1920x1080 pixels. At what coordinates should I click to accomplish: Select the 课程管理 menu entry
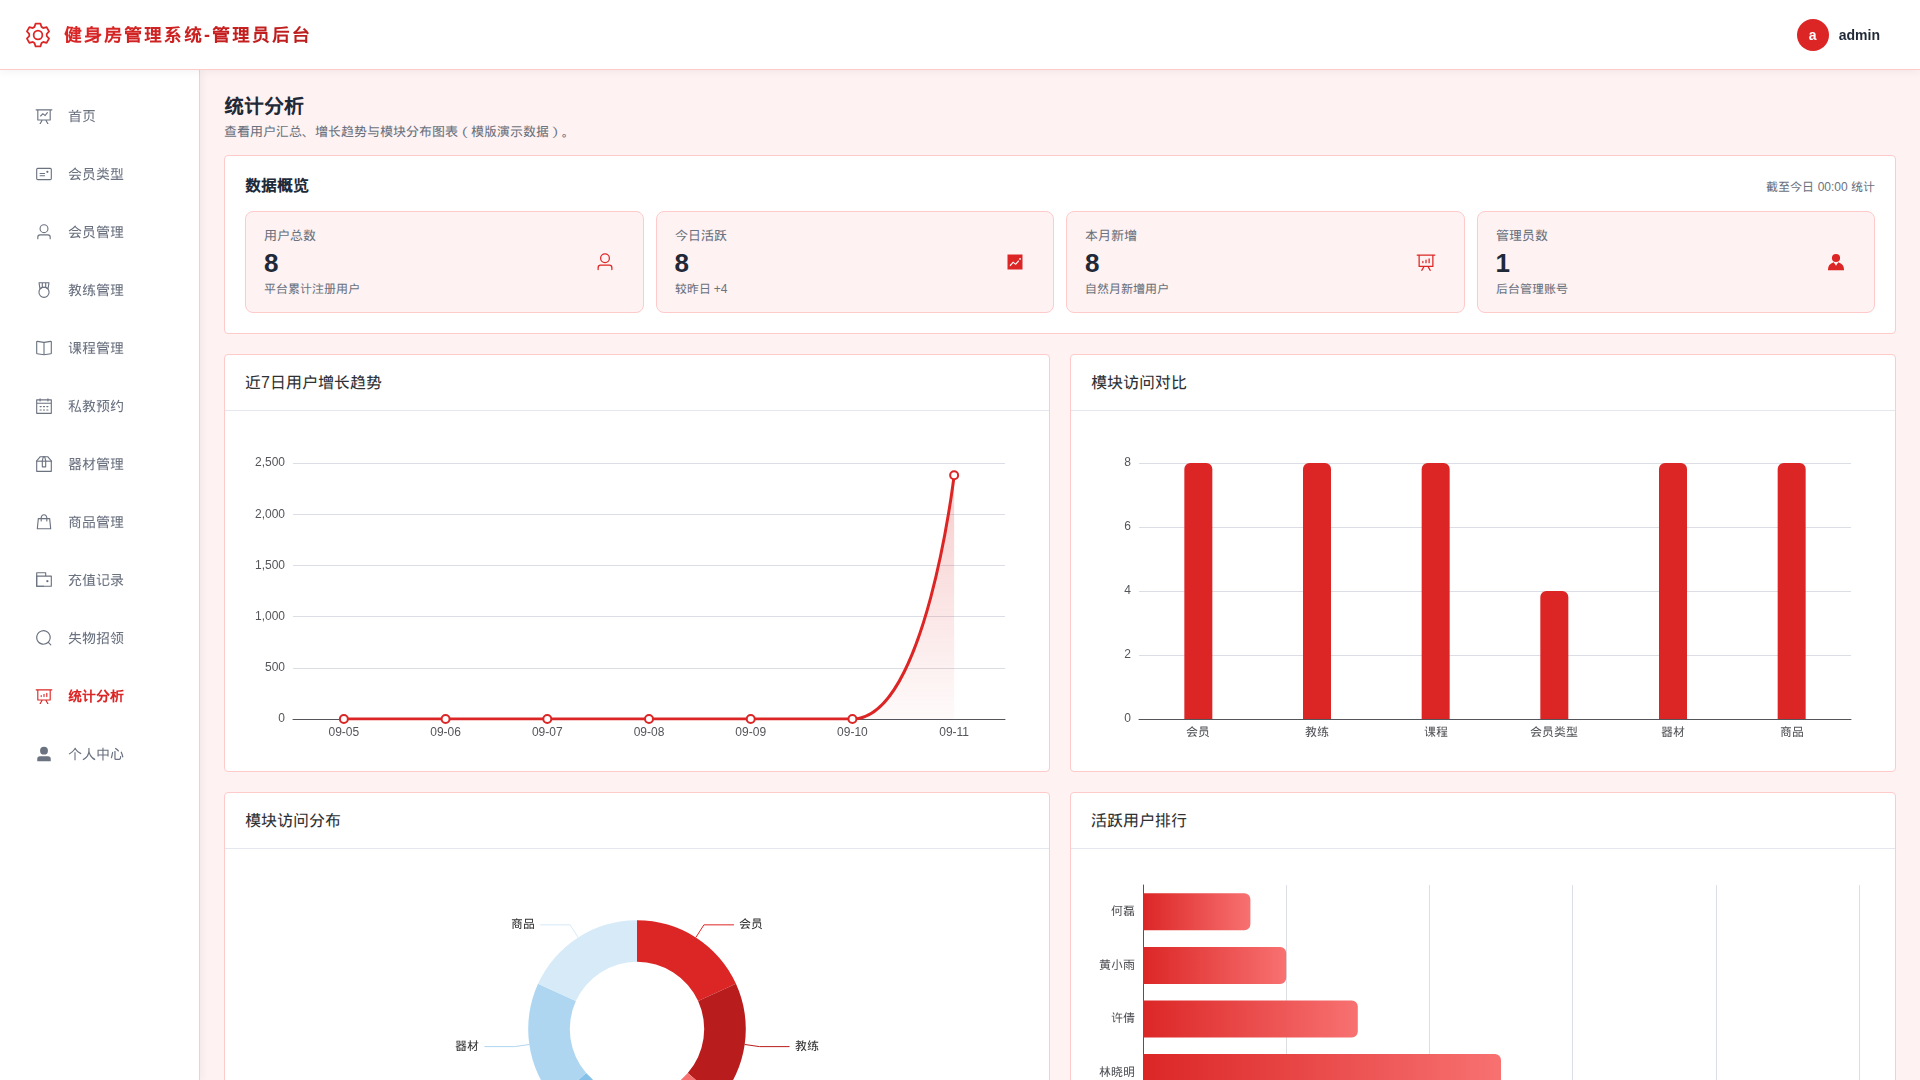pos(100,348)
